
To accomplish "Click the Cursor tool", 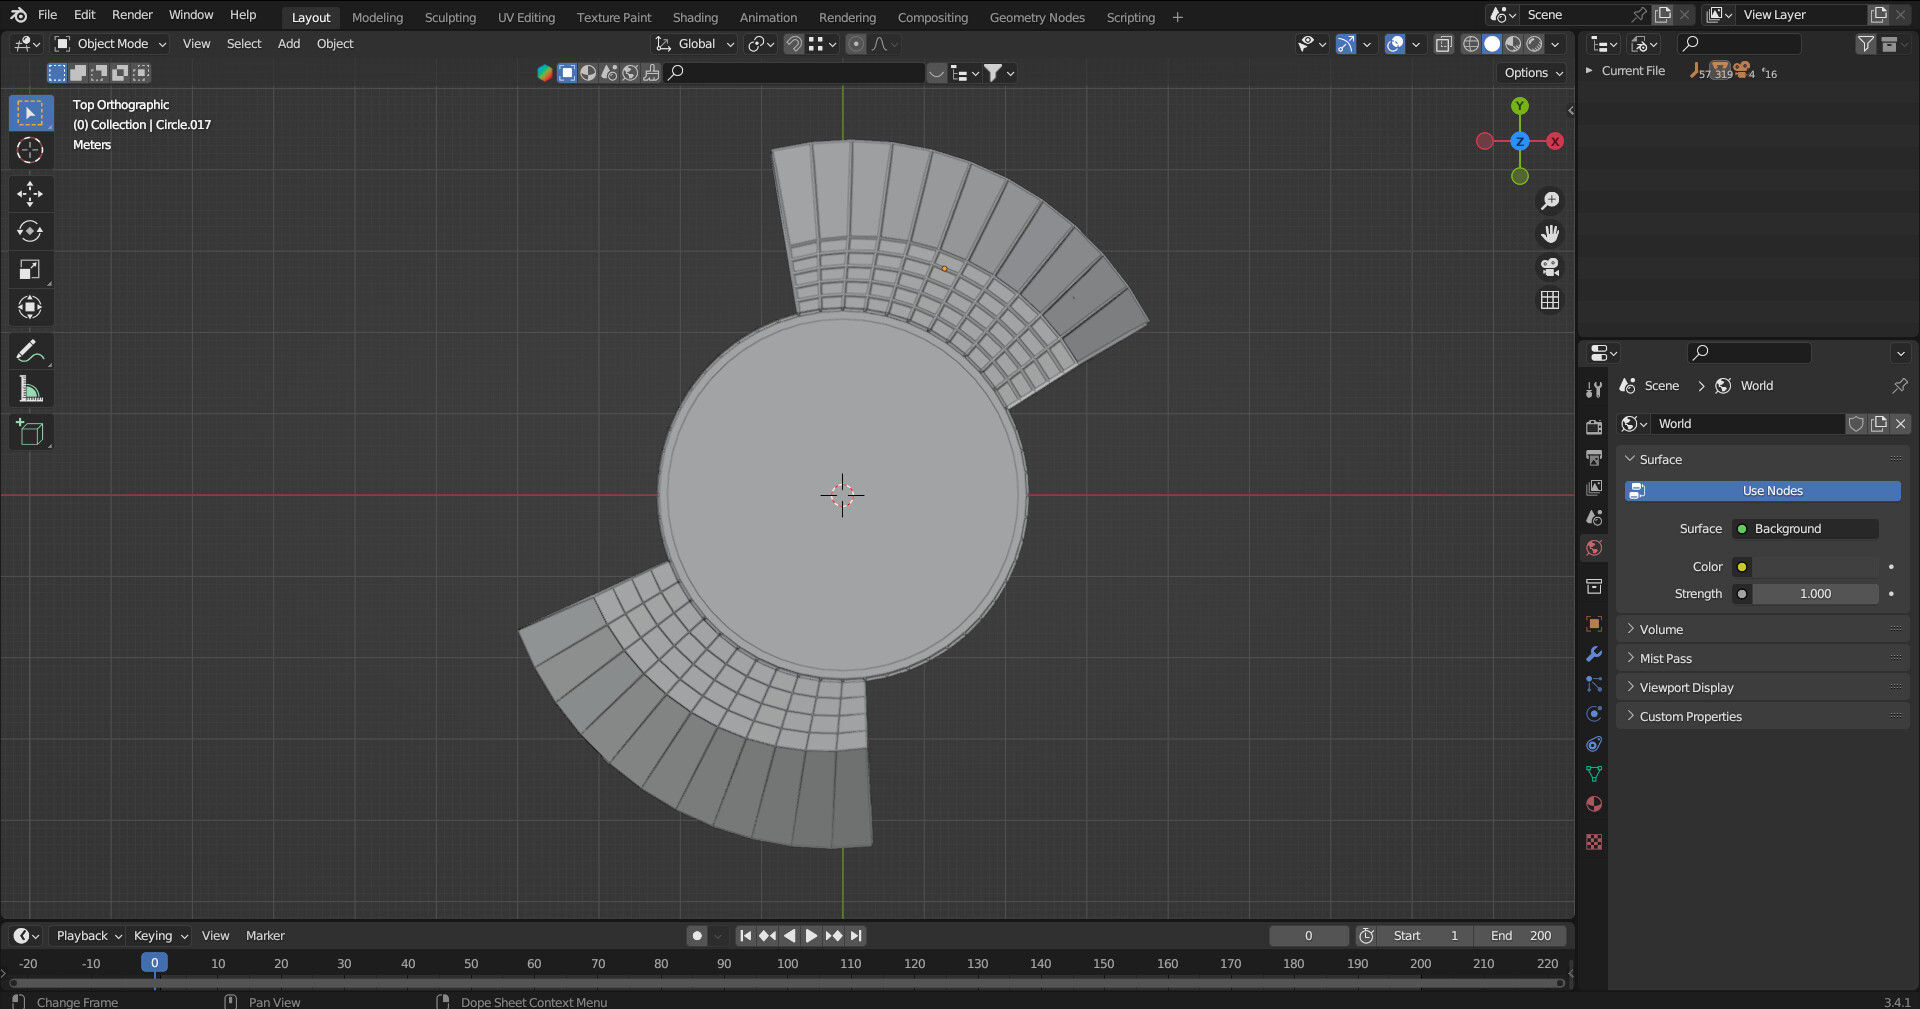I will pos(30,150).
